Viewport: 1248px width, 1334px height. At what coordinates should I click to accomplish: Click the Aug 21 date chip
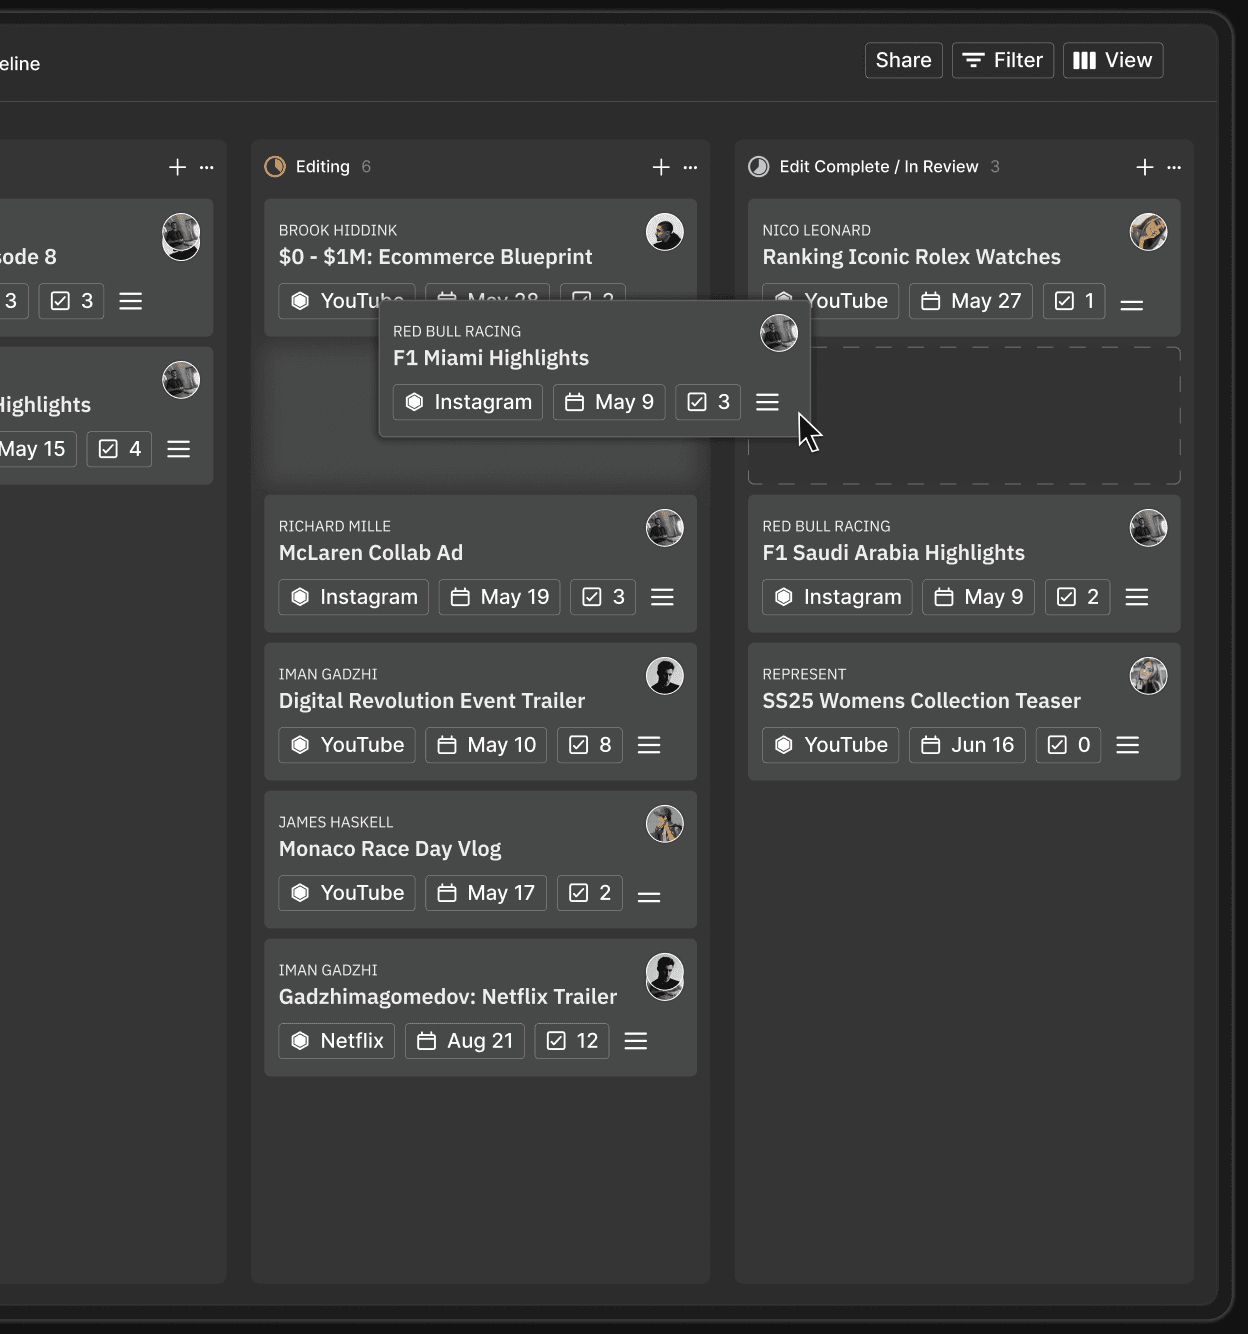tap(465, 1041)
